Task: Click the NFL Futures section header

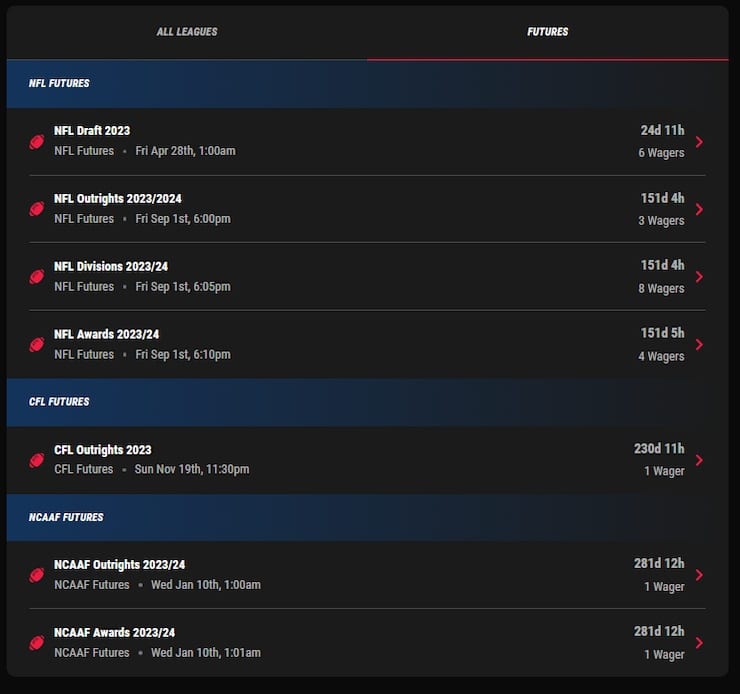Action: (368, 84)
